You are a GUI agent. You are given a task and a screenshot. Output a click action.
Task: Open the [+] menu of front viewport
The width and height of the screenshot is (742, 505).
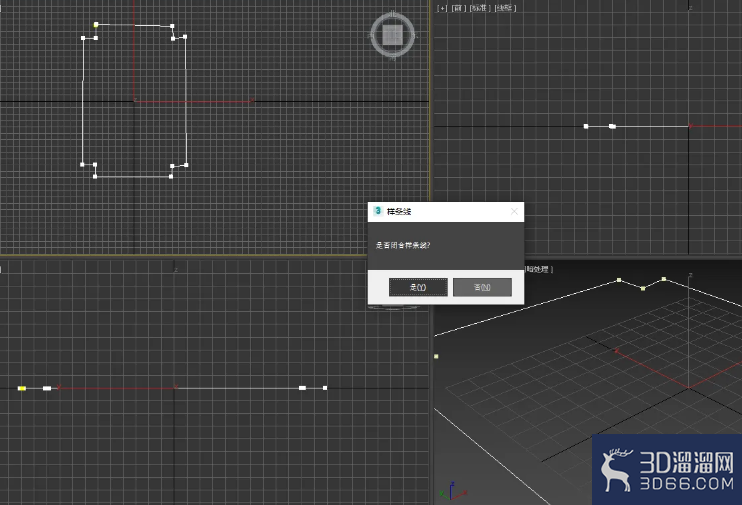(442, 8)
